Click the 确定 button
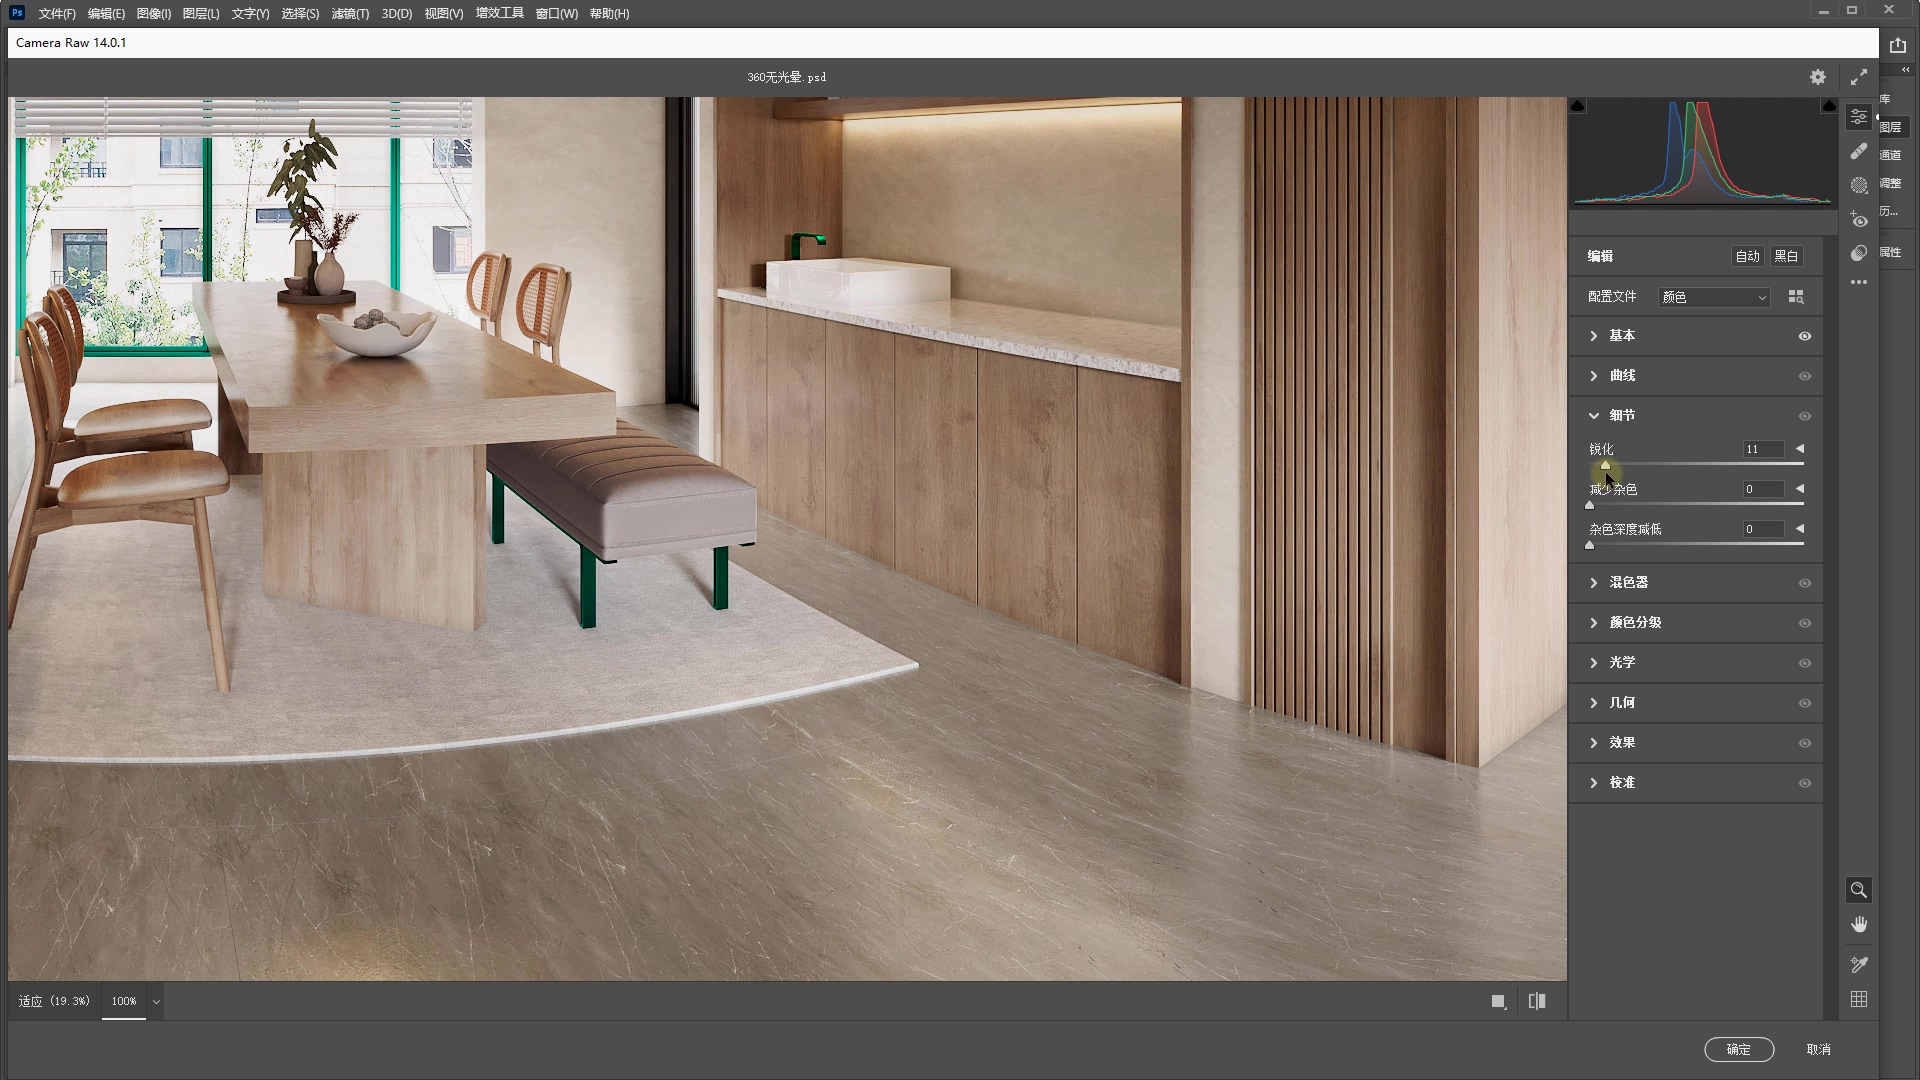This screenshot has width=1920, height=1080. (1738, 1049)
